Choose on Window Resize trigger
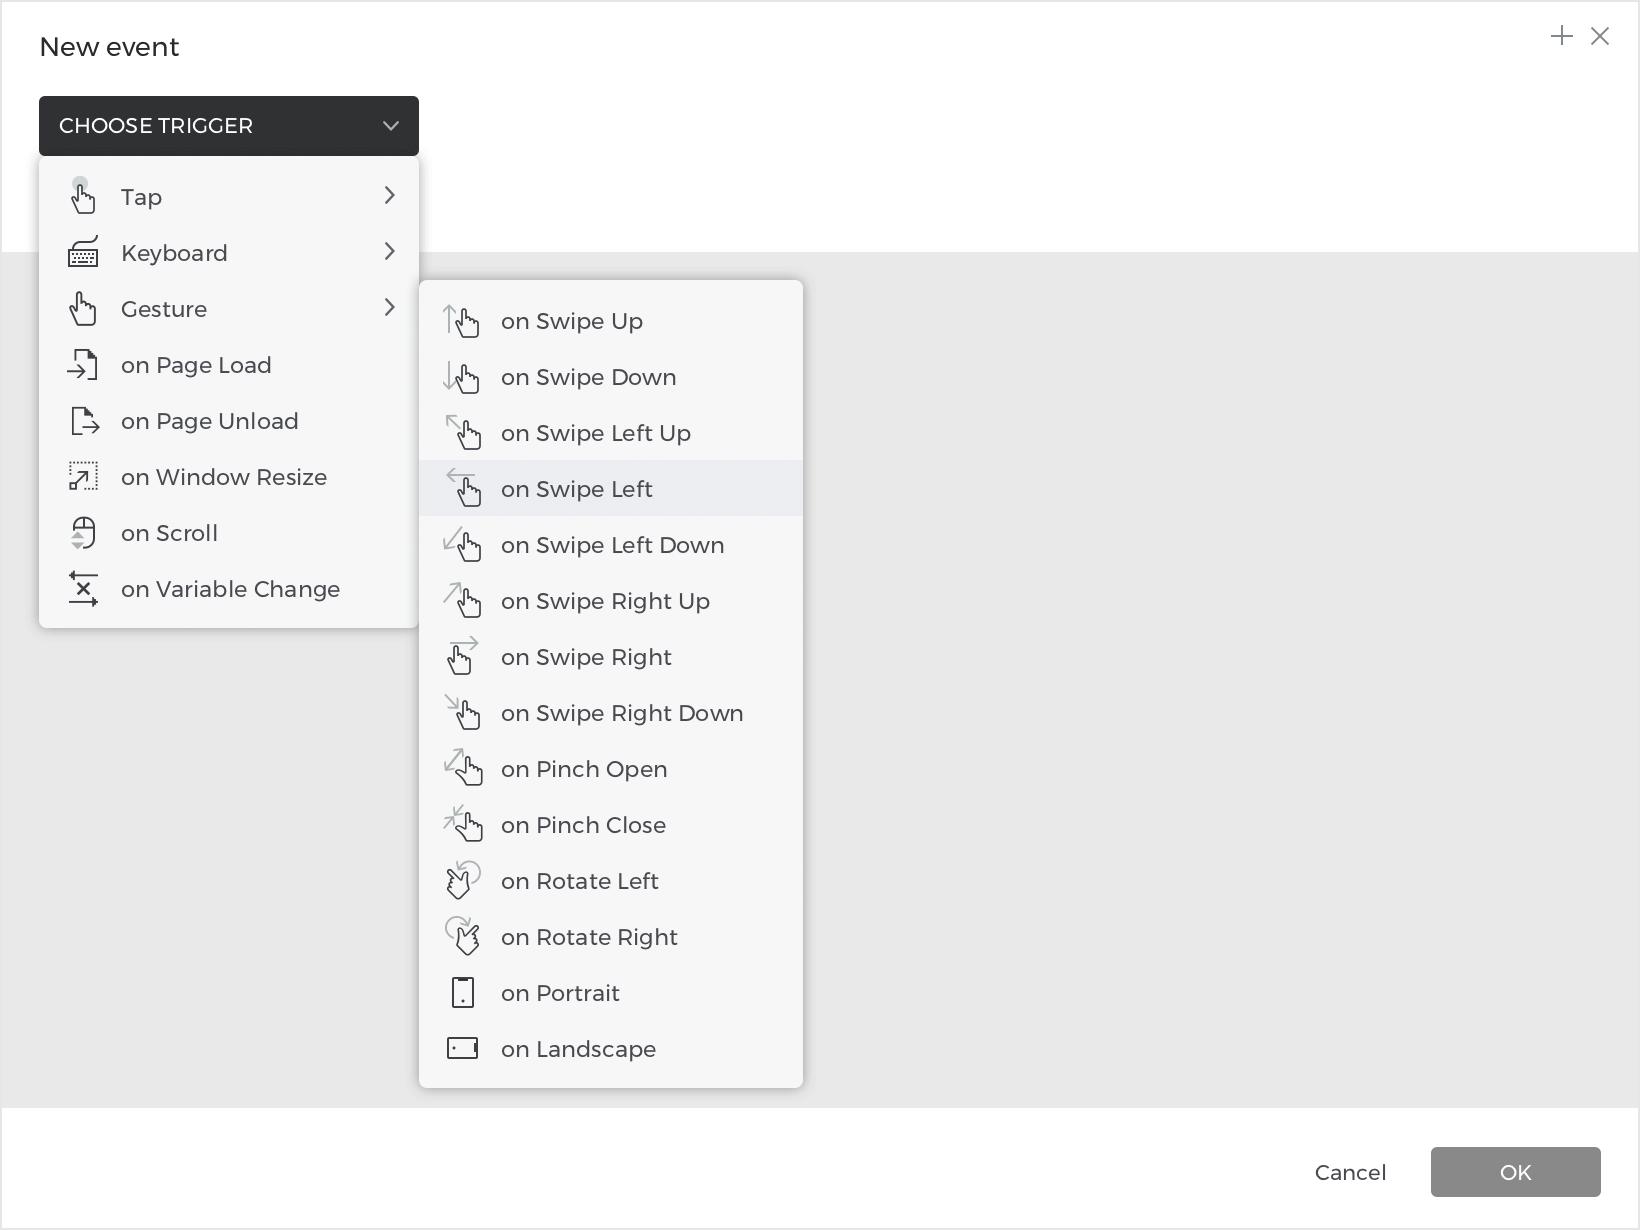 pyautogui.click(x=224, y=477)
